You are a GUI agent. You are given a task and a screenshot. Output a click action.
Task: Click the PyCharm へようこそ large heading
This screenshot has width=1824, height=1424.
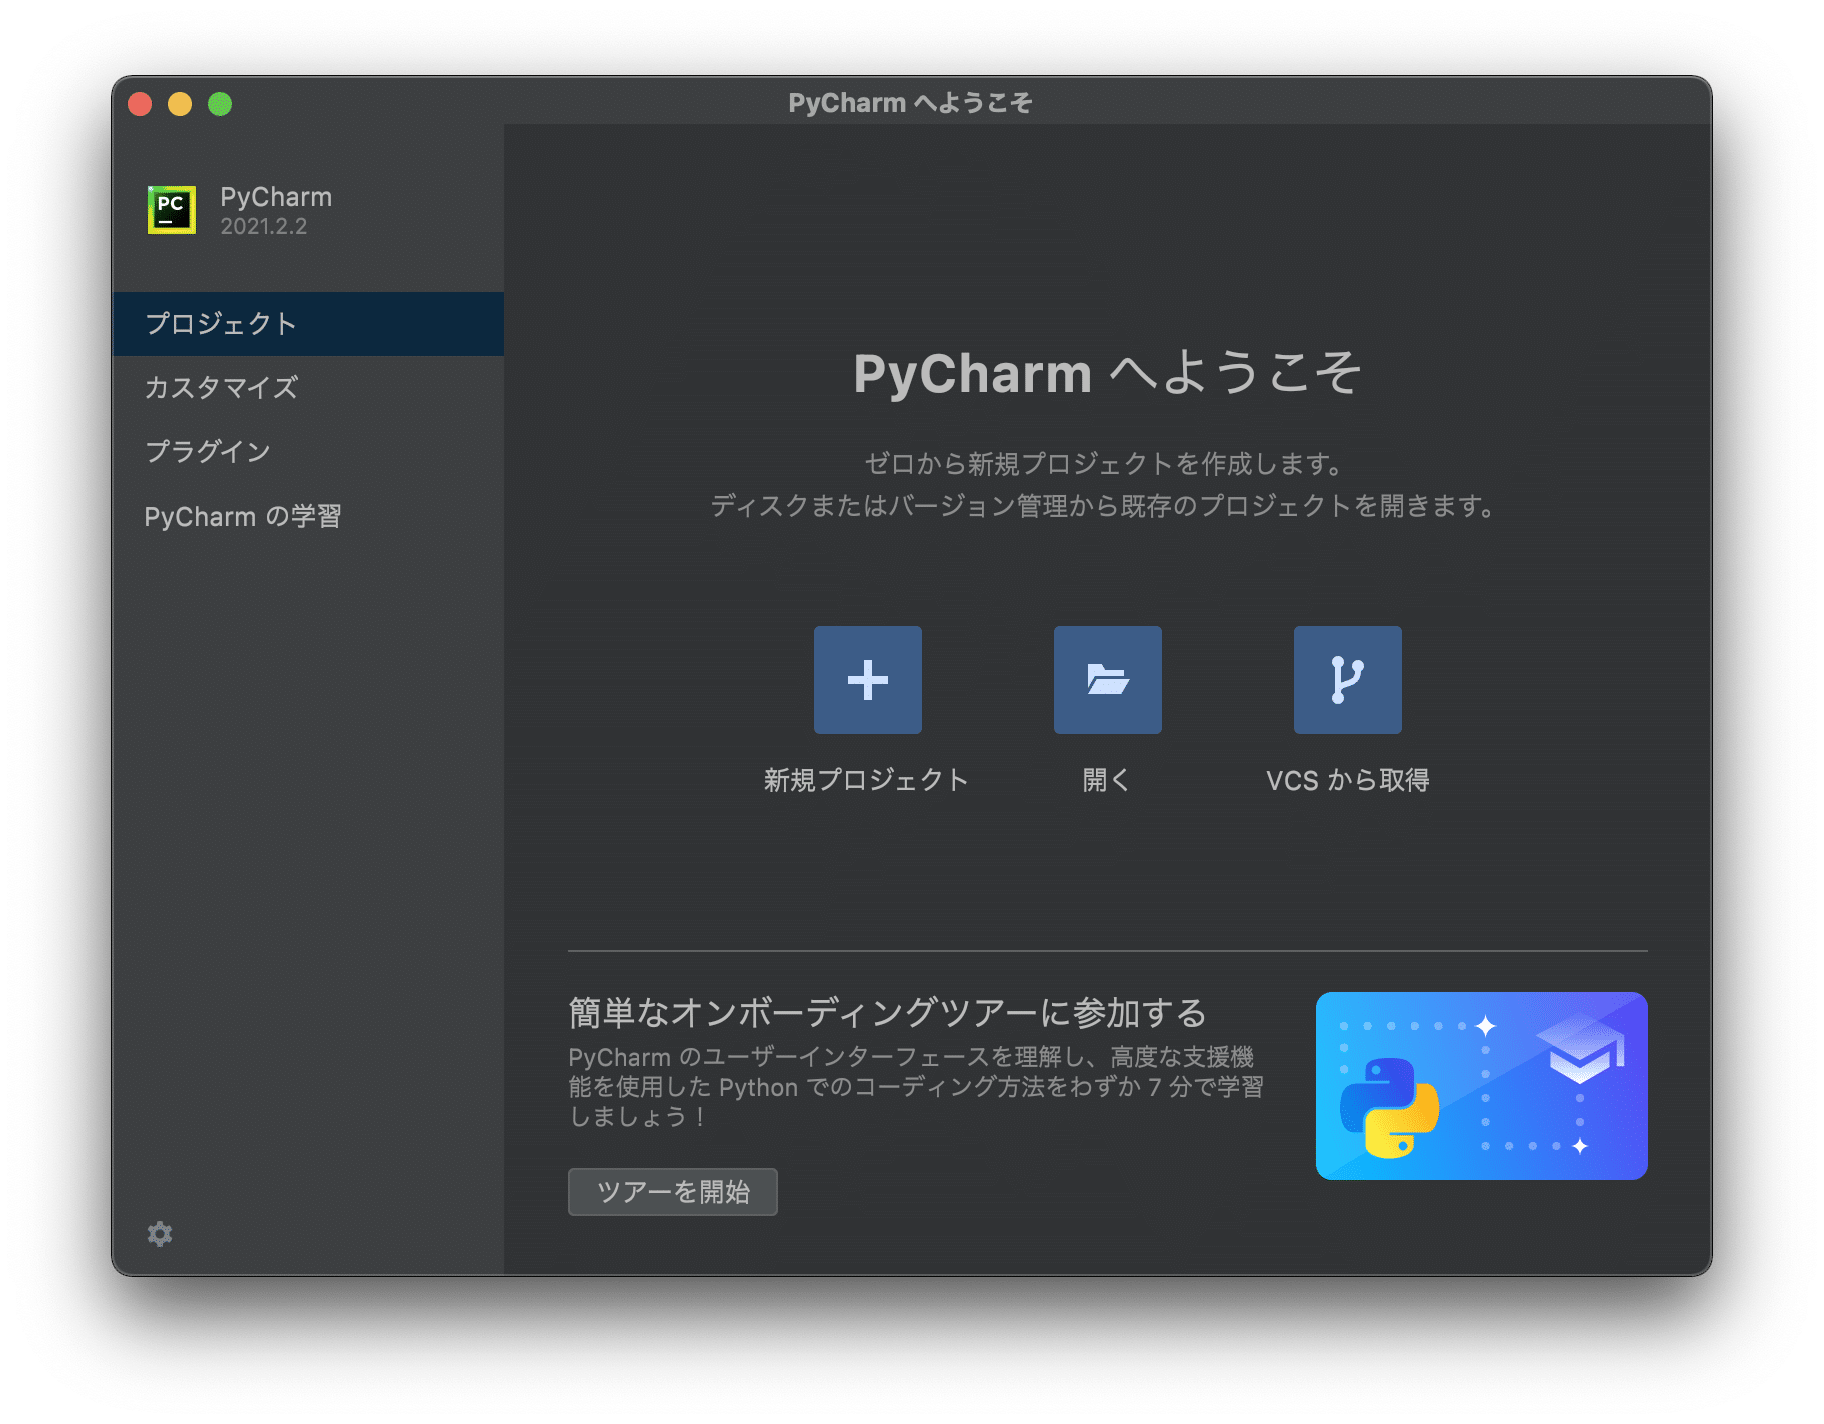1107,374
